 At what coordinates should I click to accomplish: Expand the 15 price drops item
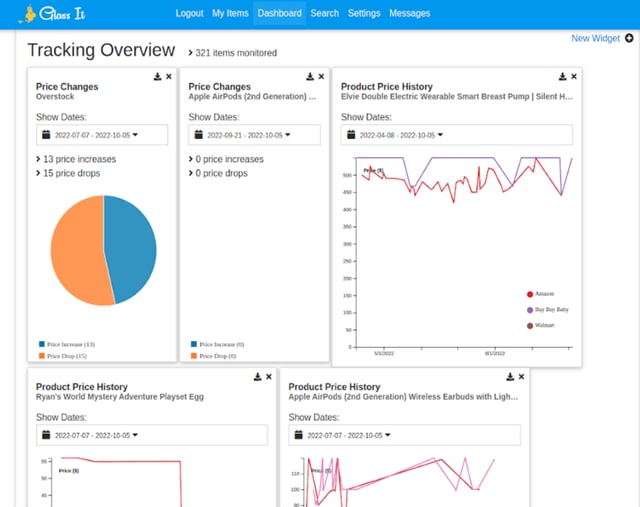(x=68, y=173)
